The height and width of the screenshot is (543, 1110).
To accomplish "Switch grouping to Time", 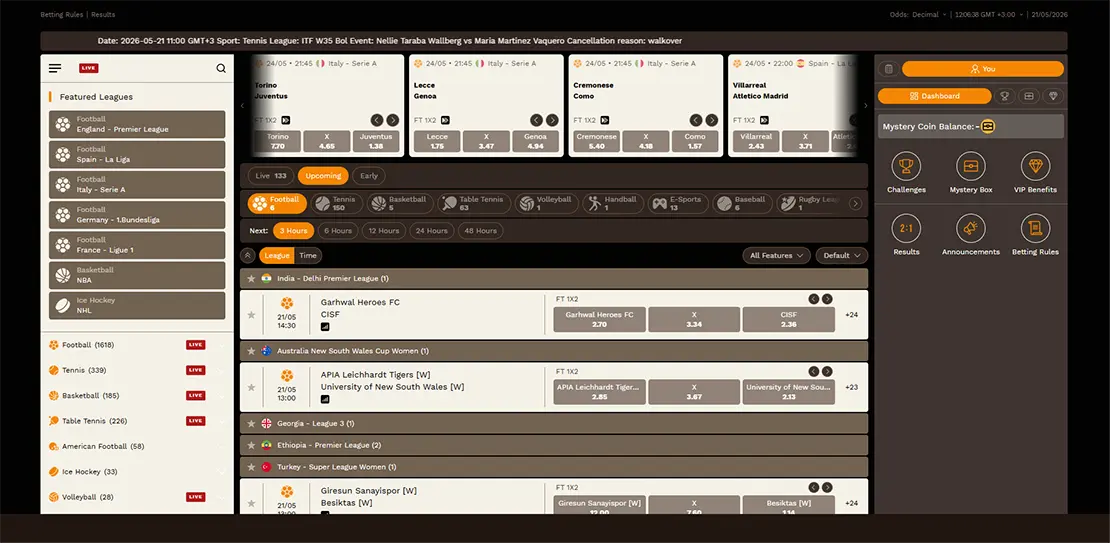I will (308, 256).
